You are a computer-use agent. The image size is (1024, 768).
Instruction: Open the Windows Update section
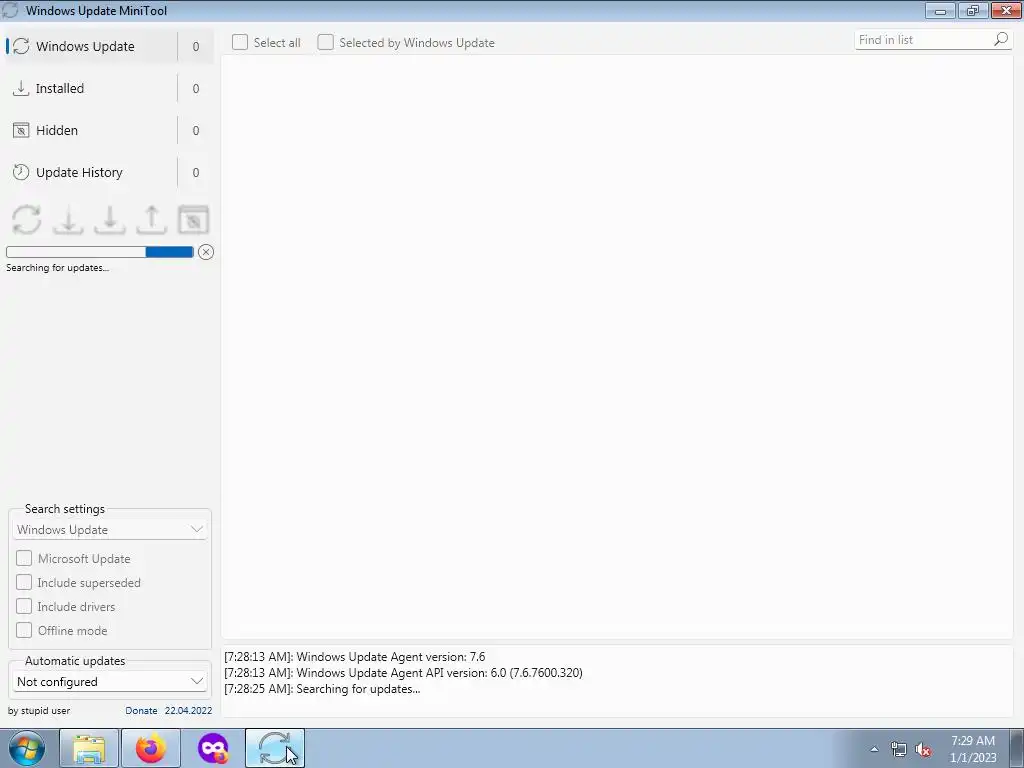[x=109, y=46]
